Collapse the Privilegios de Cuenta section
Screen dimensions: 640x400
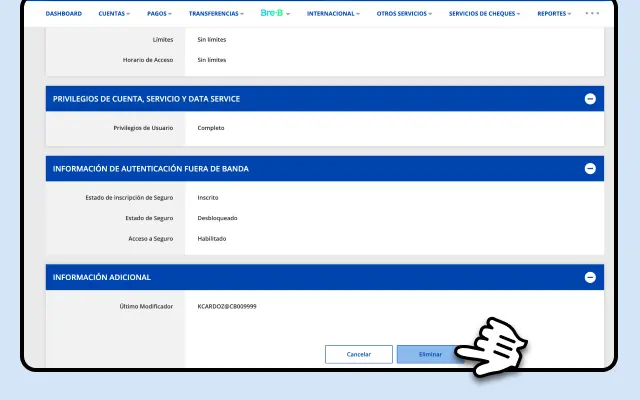pos(590,99)
